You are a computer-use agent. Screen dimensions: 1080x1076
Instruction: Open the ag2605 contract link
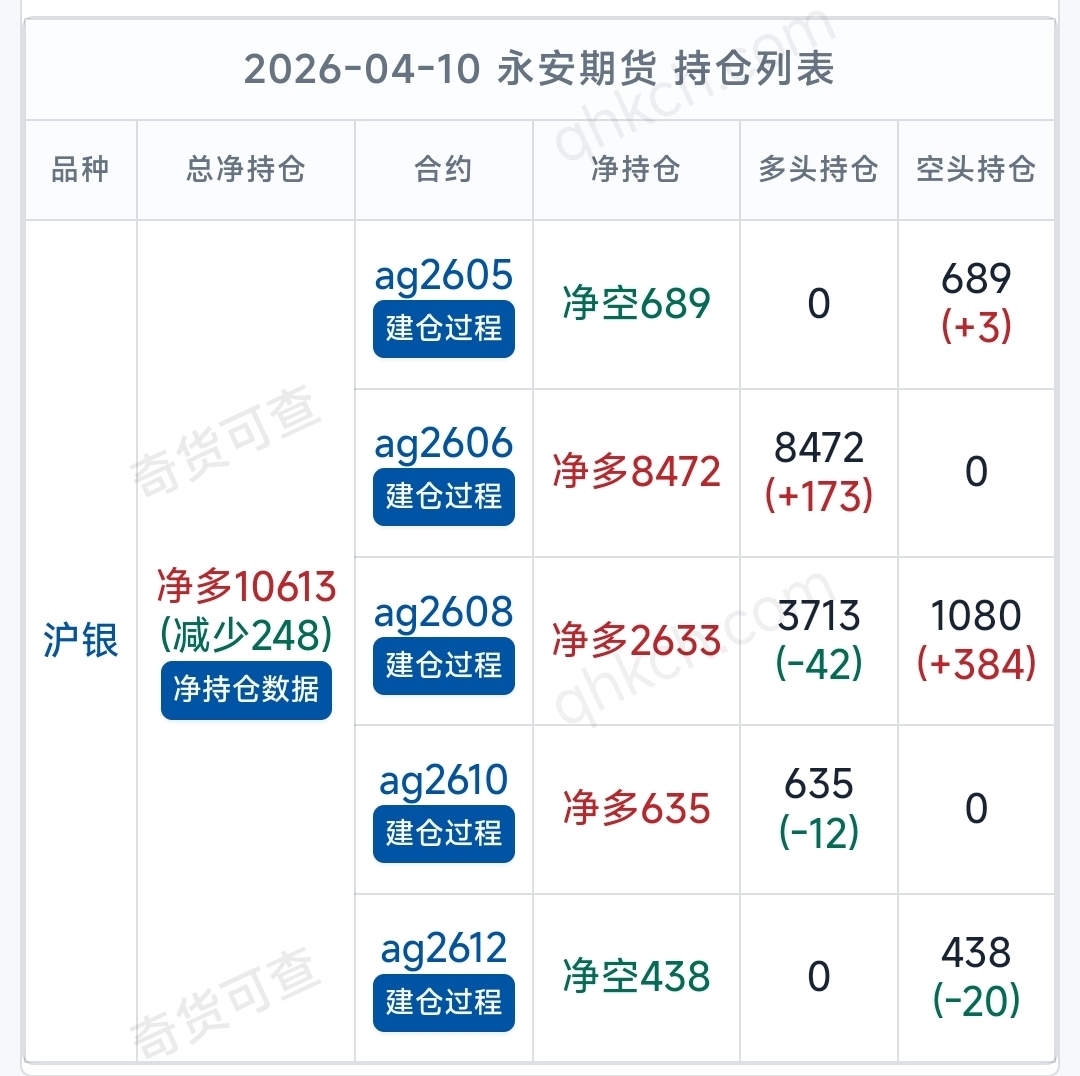444,275
